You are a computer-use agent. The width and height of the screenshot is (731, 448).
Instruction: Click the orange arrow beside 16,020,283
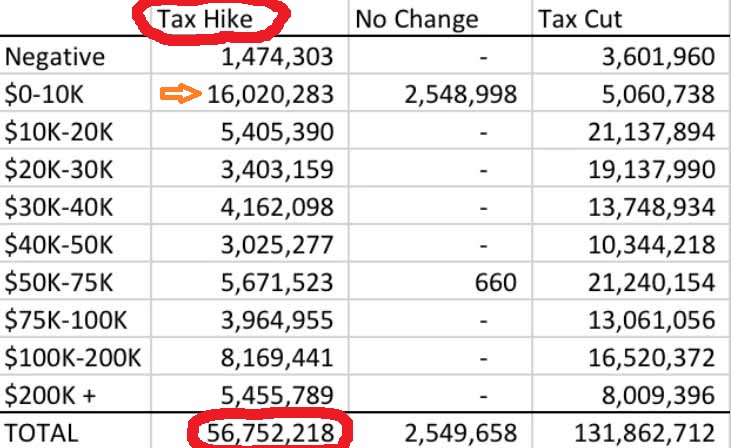181,95
